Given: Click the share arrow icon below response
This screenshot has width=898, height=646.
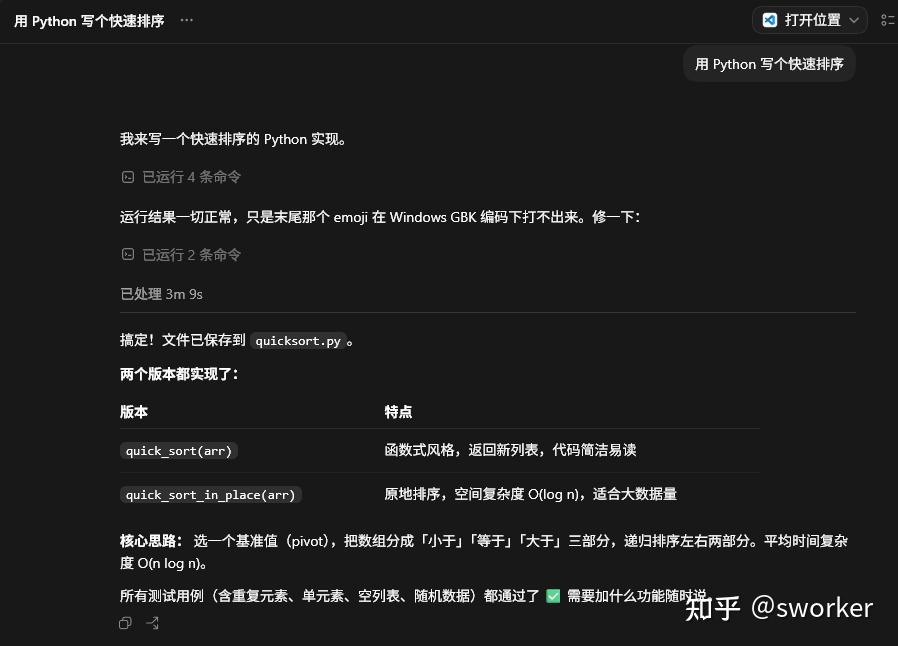Looking at the screenshot, I should (x=152, y=623).
